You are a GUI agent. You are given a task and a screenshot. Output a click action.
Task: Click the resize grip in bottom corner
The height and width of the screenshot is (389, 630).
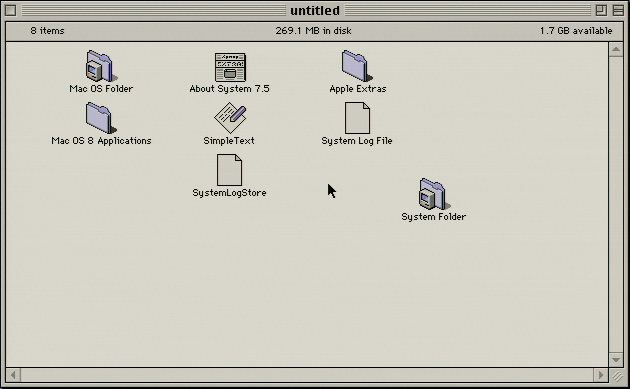pos(617,376)
